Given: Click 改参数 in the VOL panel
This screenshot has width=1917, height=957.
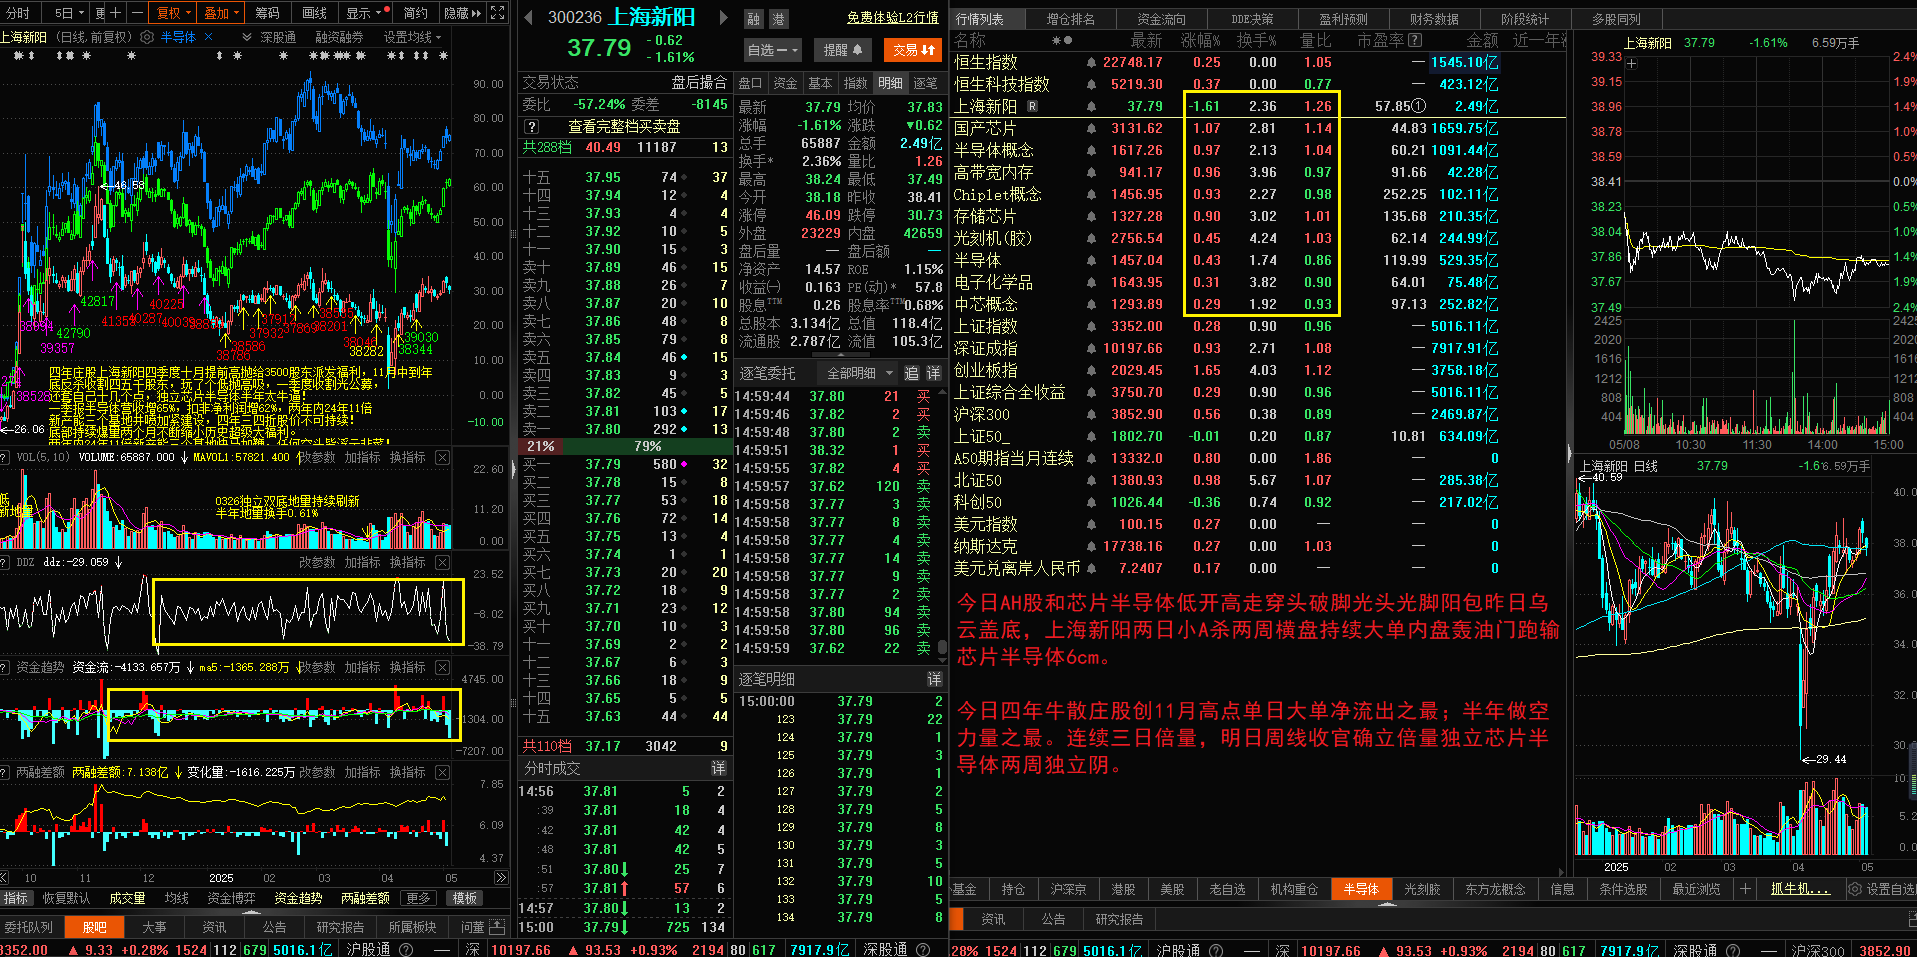Looking at the screenshot, I should [316, 457].
